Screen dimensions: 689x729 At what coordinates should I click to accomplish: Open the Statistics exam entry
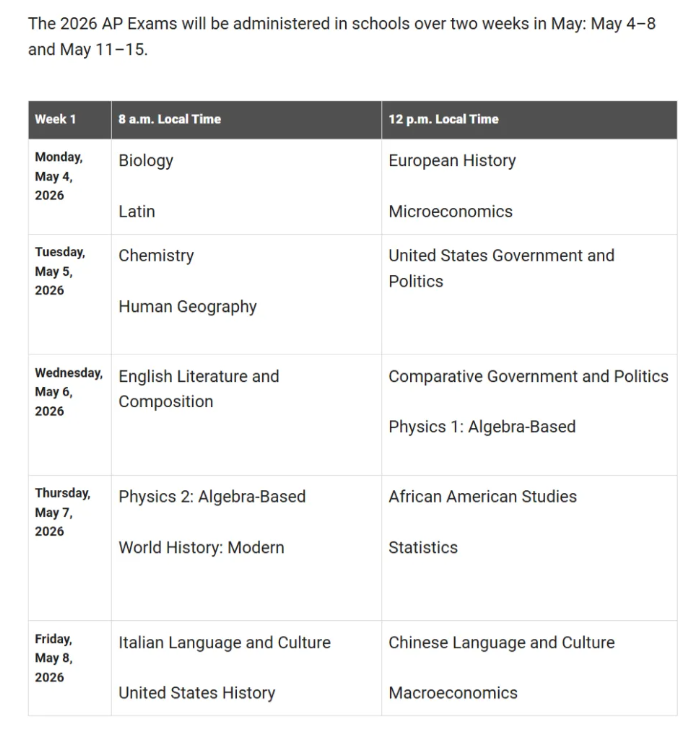(x=423, y=547)
